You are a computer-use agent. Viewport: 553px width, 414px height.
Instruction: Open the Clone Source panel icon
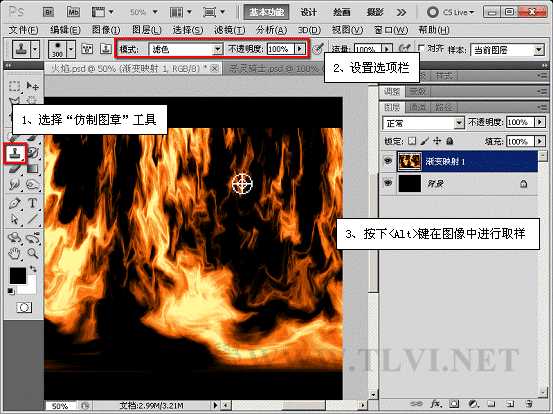[105, 49]
